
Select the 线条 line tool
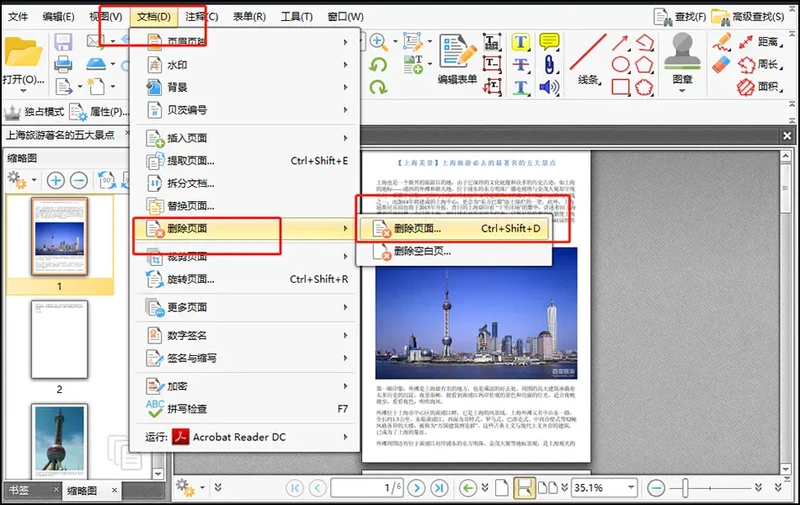coord(588,59)
